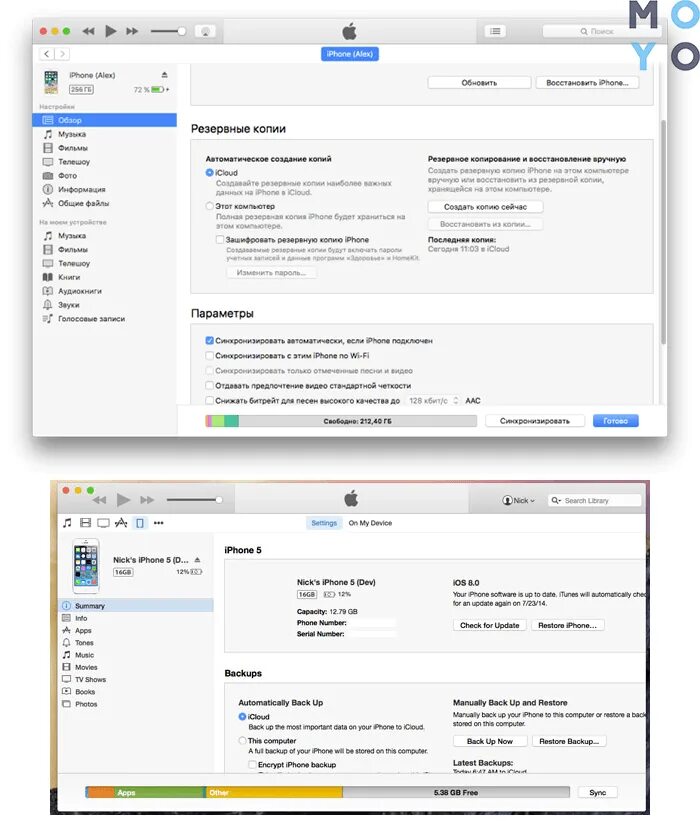Viewport: 700px width, 840px height.
Task: Eject Nick's iPhone 5
Action: coord(197,560)
